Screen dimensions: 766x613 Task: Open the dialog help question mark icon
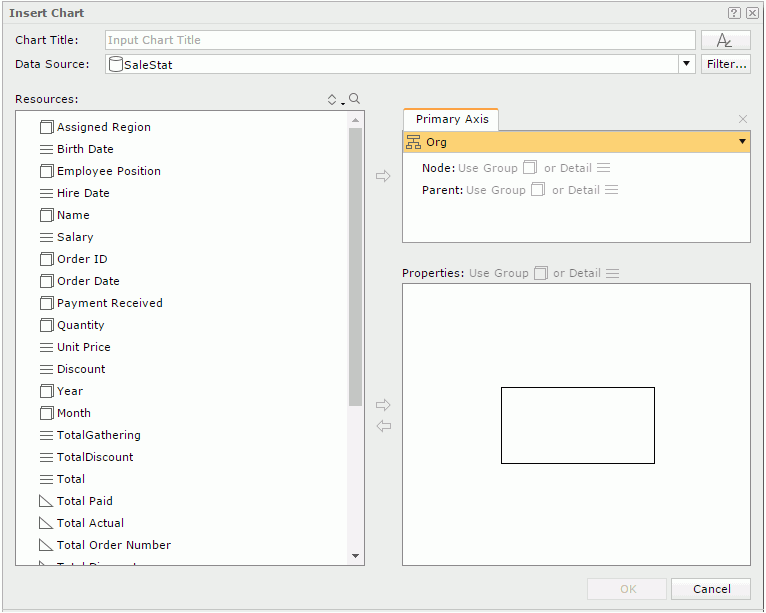click(734, 13)
